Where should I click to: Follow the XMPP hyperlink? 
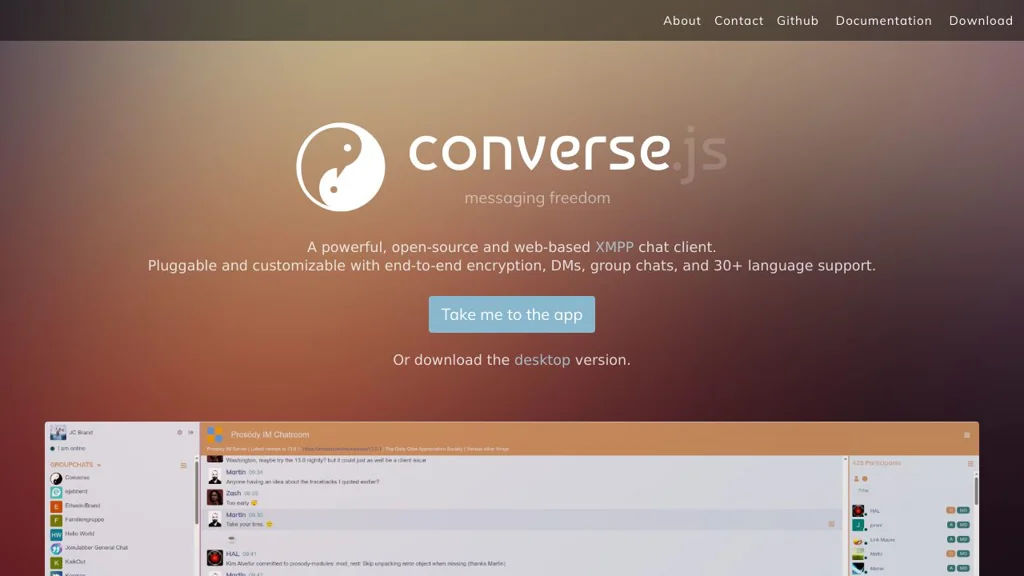614,247
